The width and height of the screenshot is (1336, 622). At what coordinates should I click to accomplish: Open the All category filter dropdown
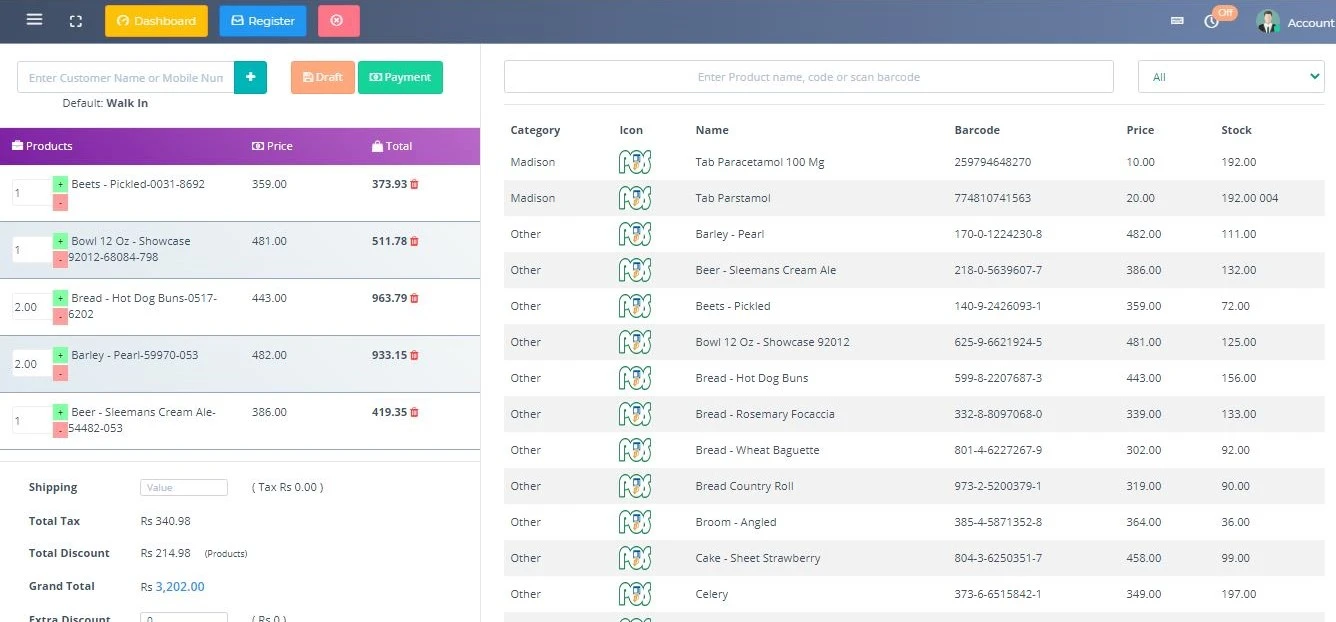pyautogui.click(x=1231, y=77)
